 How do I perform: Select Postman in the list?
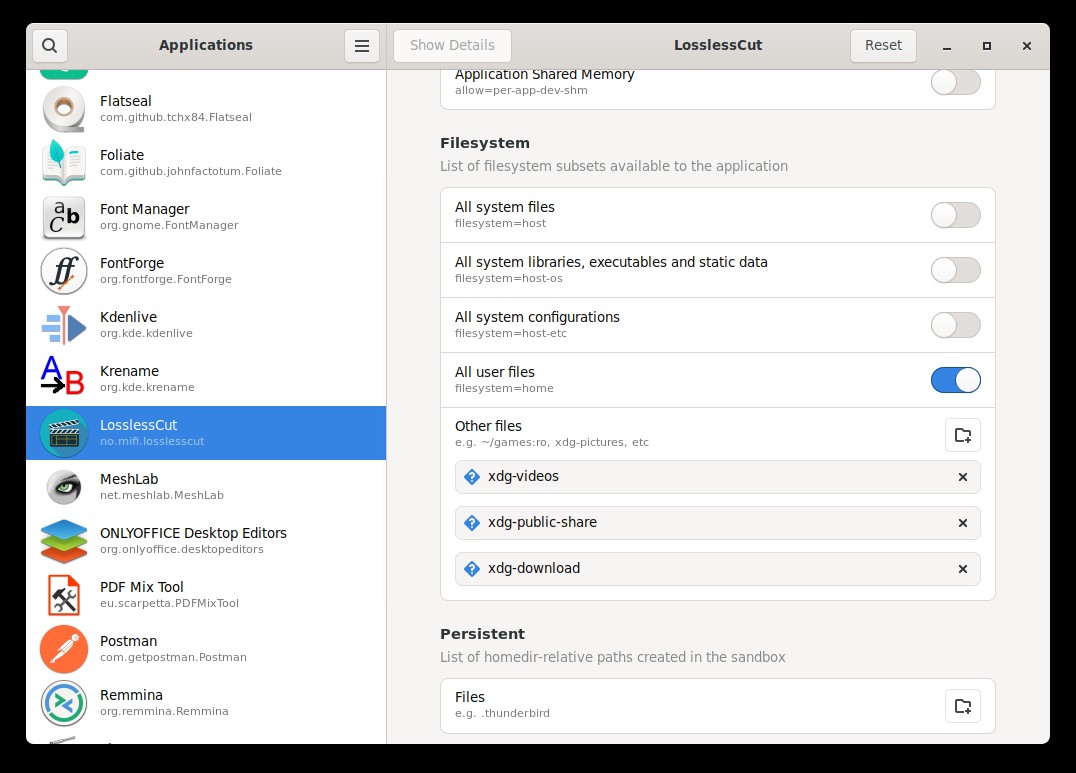[206, 649]
